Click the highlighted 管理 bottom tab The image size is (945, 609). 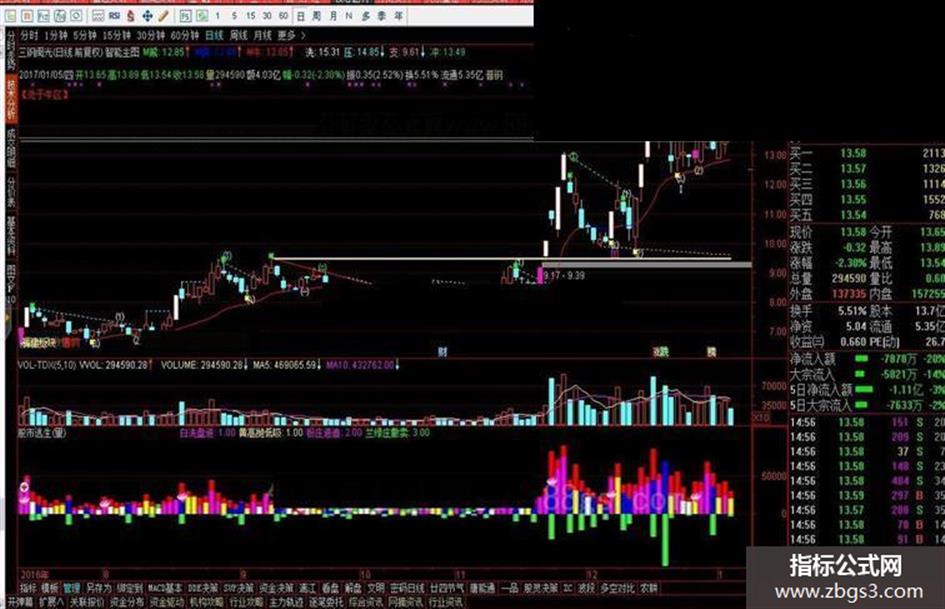pos(71,588)
